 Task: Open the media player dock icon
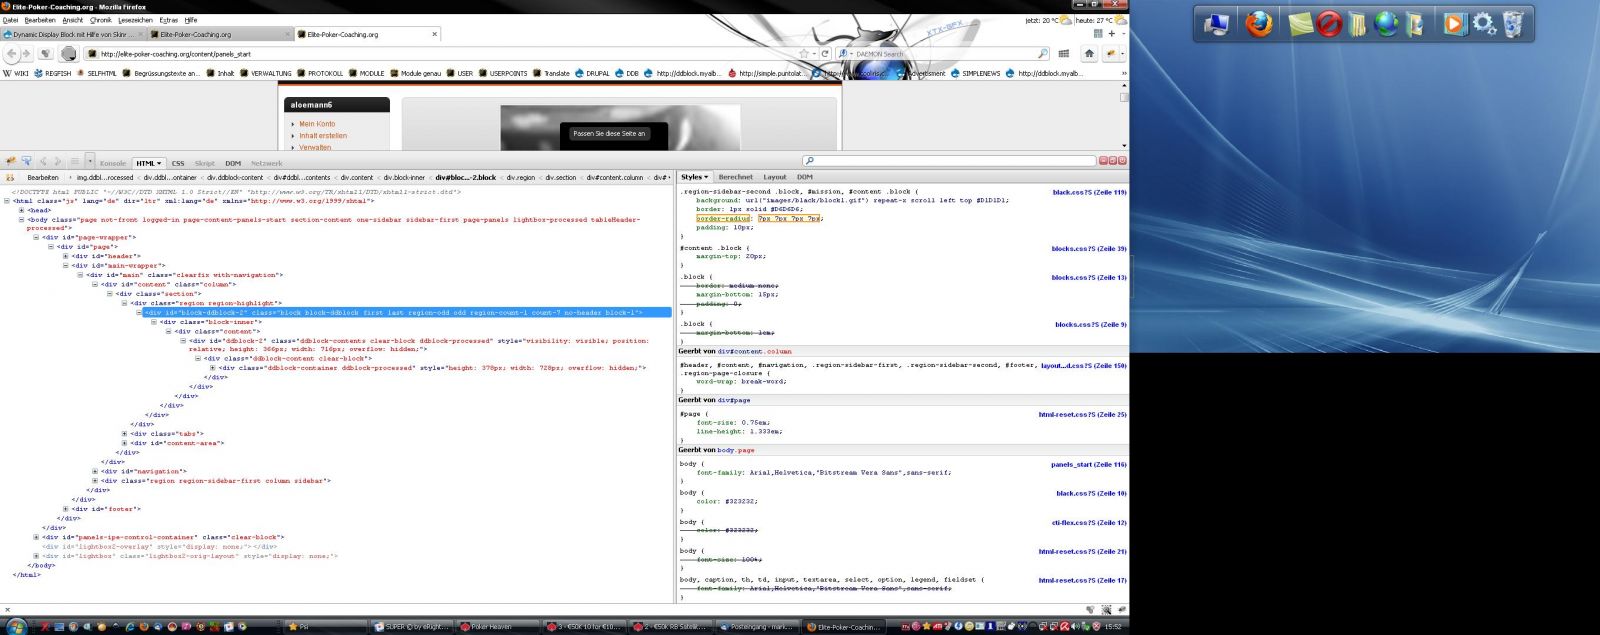[x=1453, y=23]
